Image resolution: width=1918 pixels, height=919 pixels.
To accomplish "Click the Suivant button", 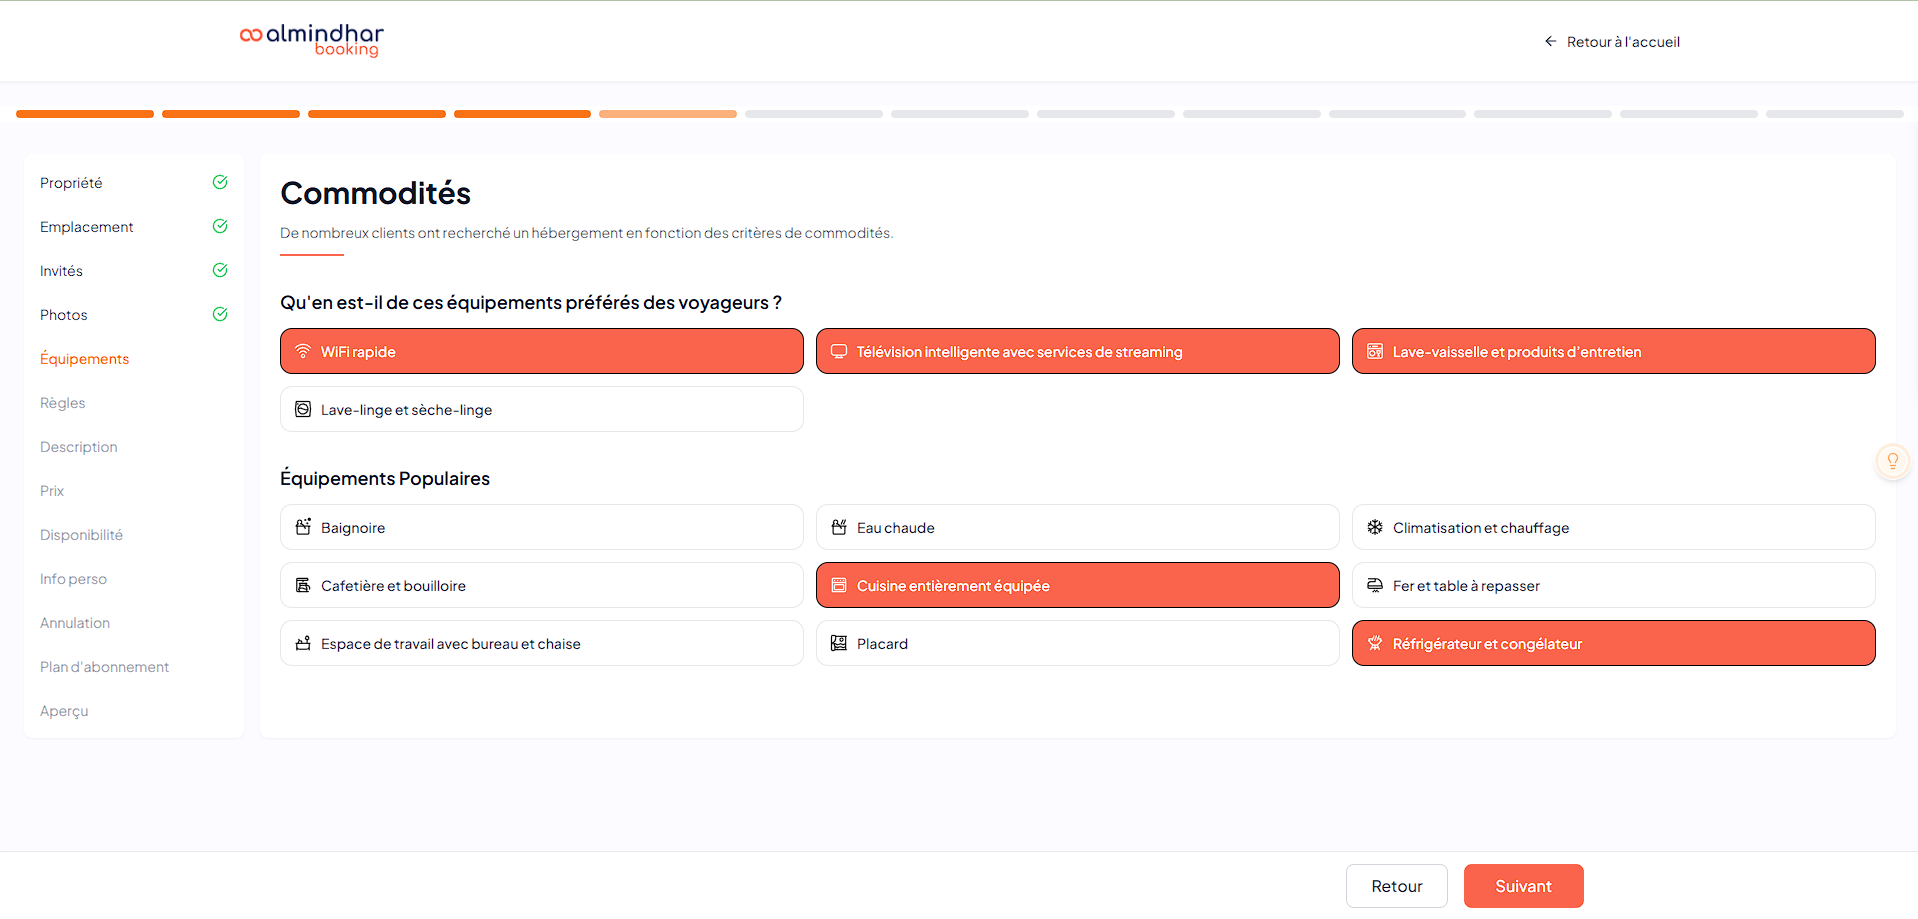I will point(1523,886).
